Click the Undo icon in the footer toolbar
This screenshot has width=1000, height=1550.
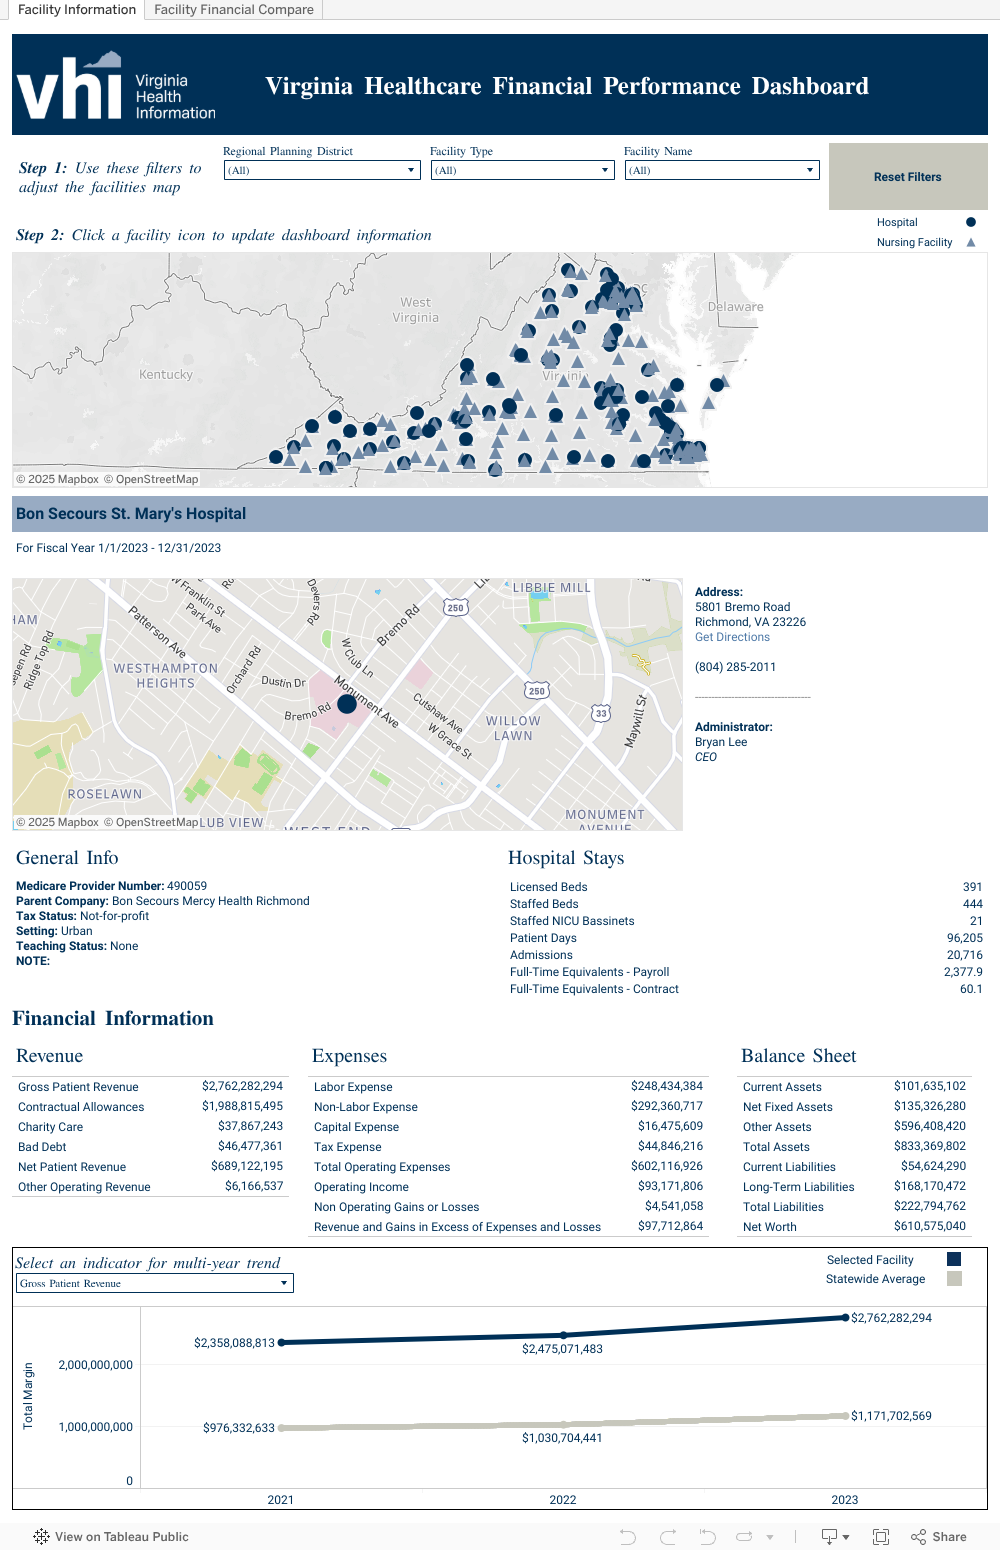coord(628,1537)
